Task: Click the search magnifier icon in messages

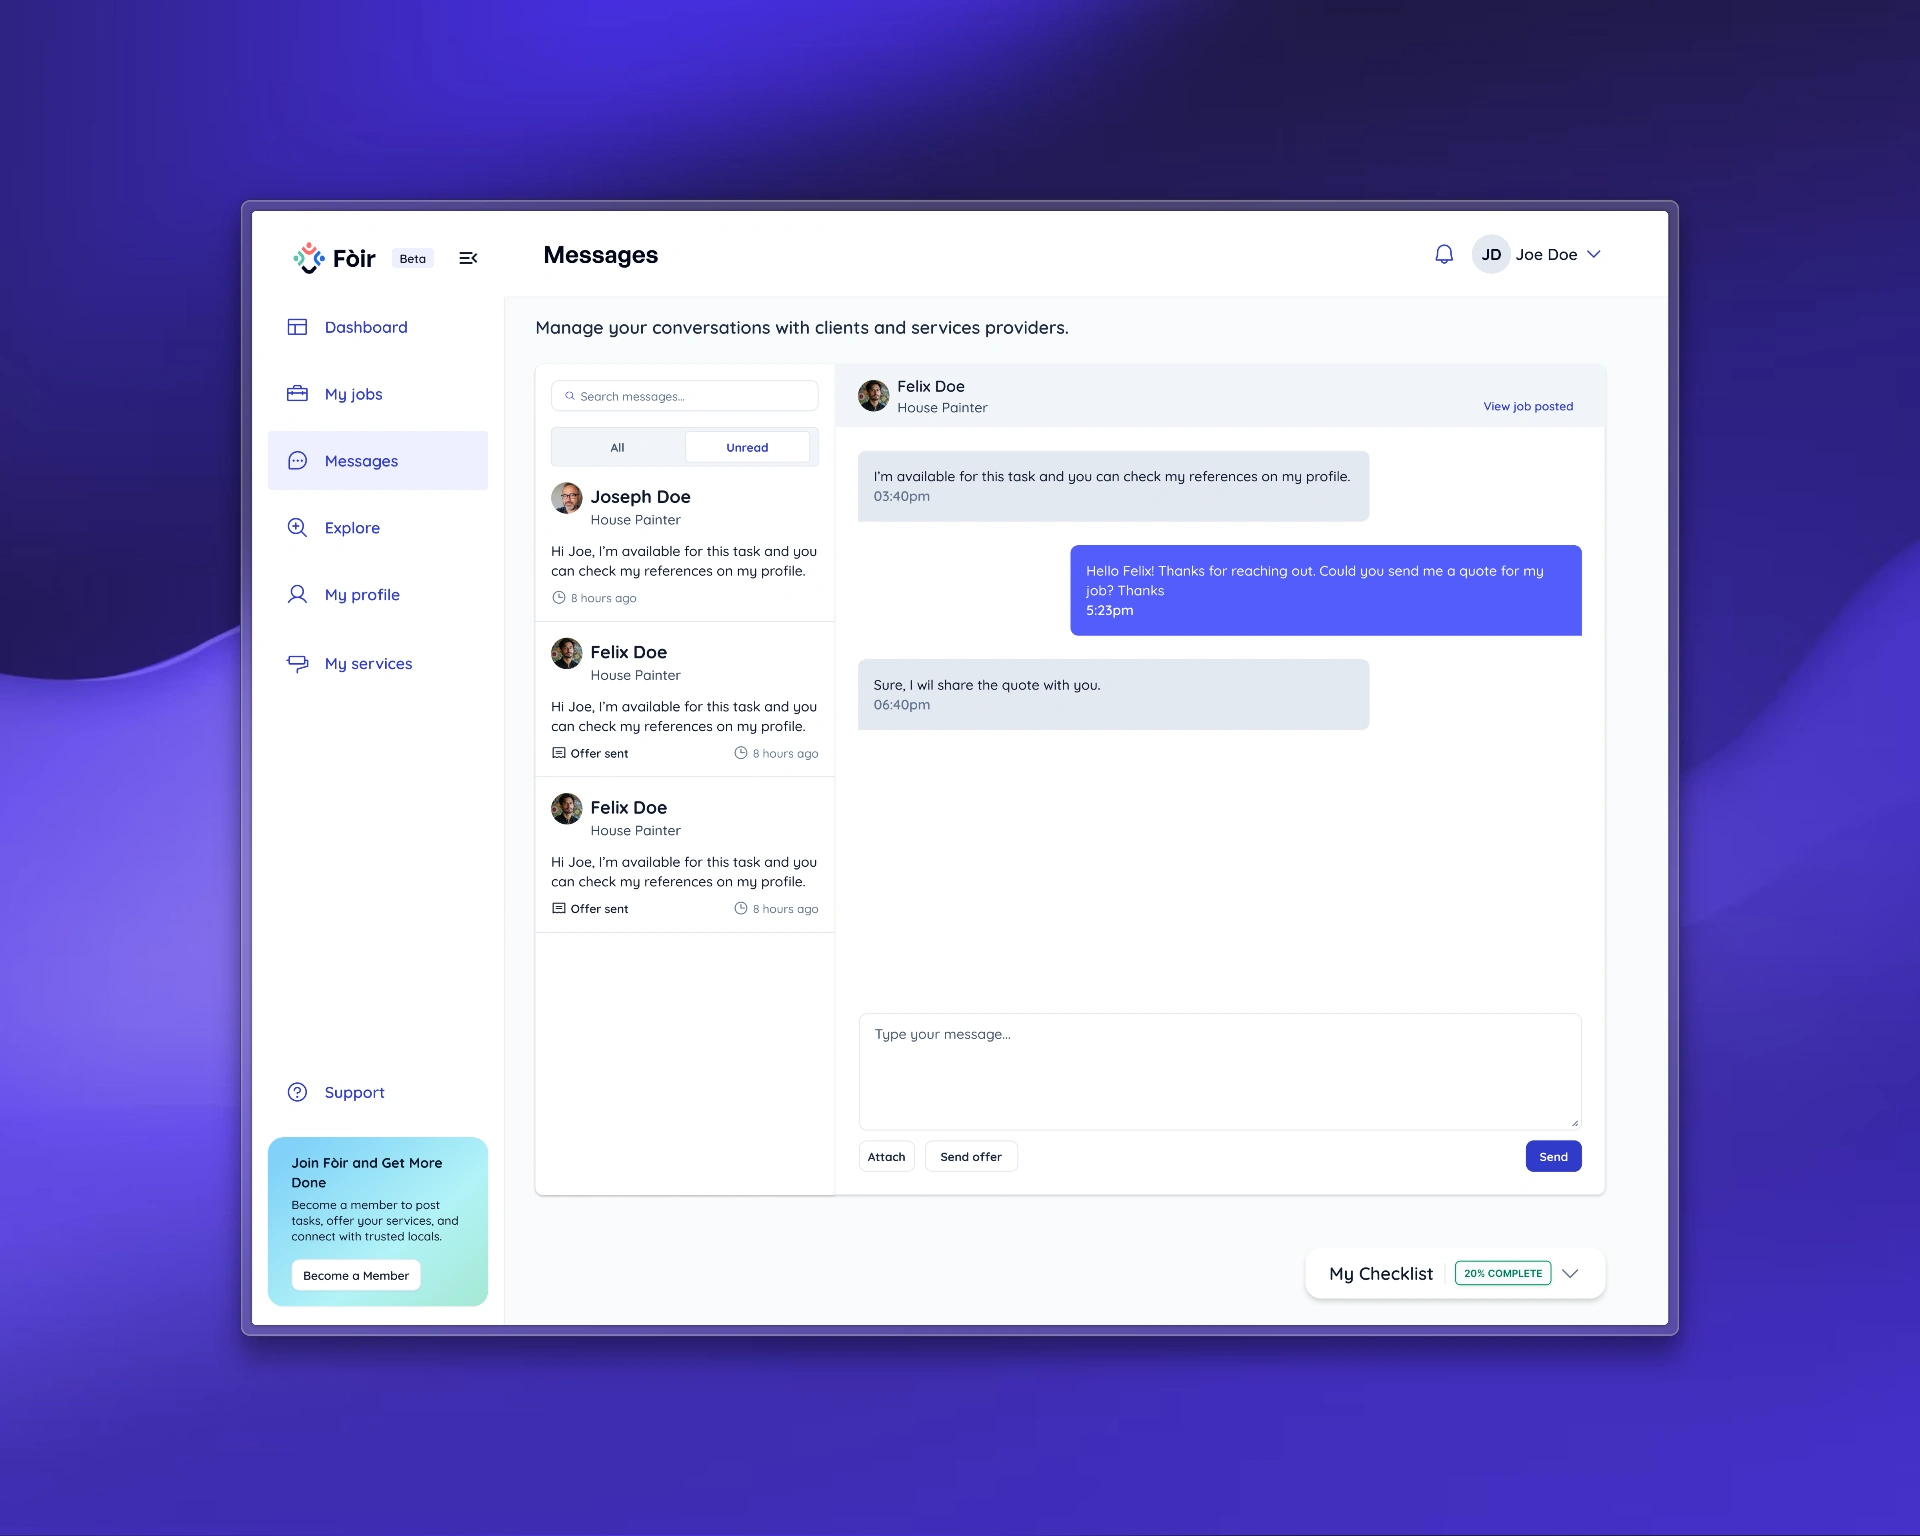Action: point(570,396)
